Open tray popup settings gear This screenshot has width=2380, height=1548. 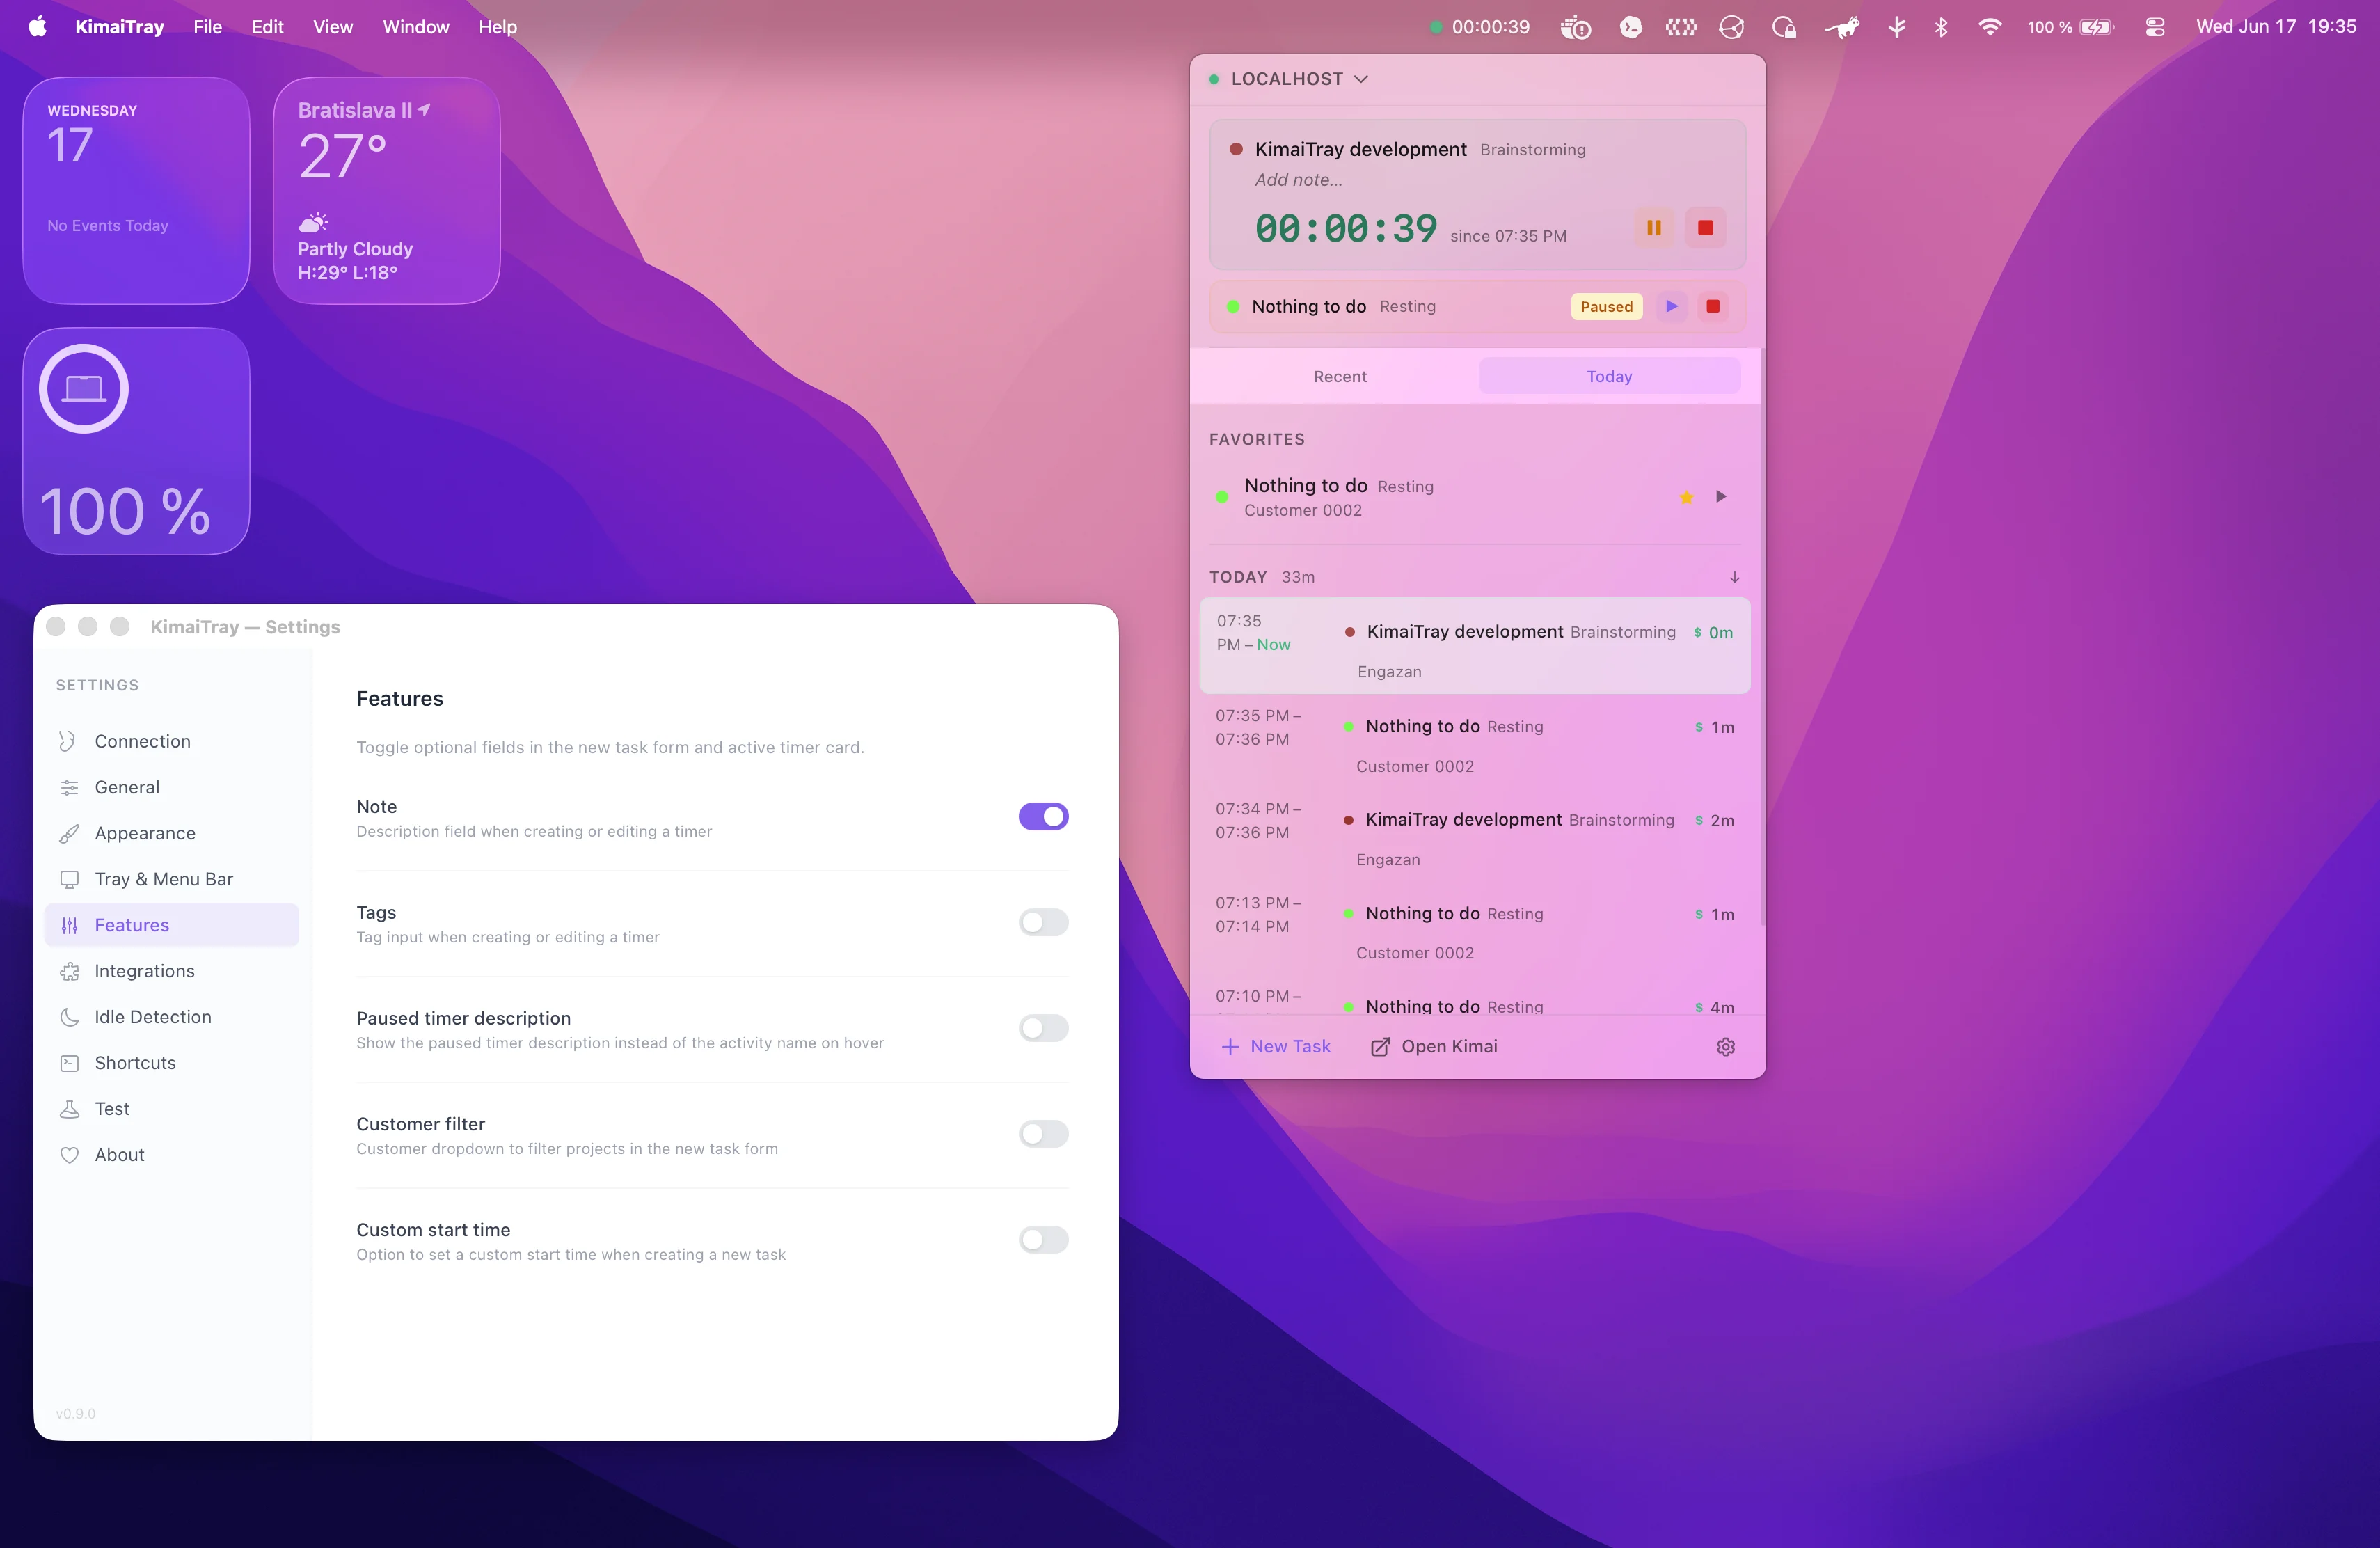click(x=1725, y=1046)
